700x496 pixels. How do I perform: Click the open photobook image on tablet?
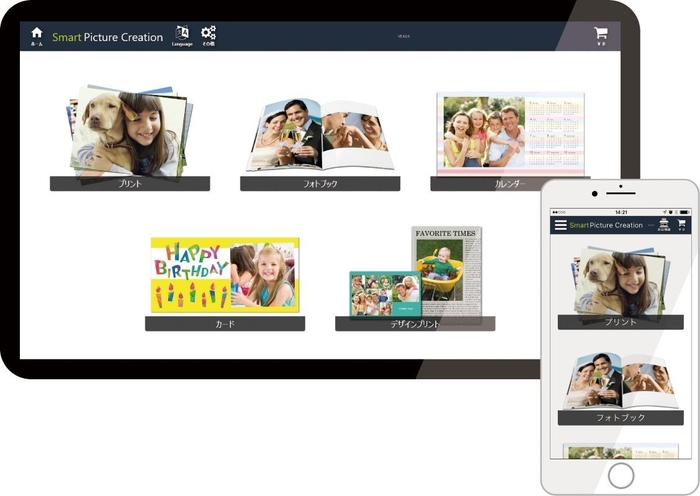pyautogui.click(x=320, y=135)
